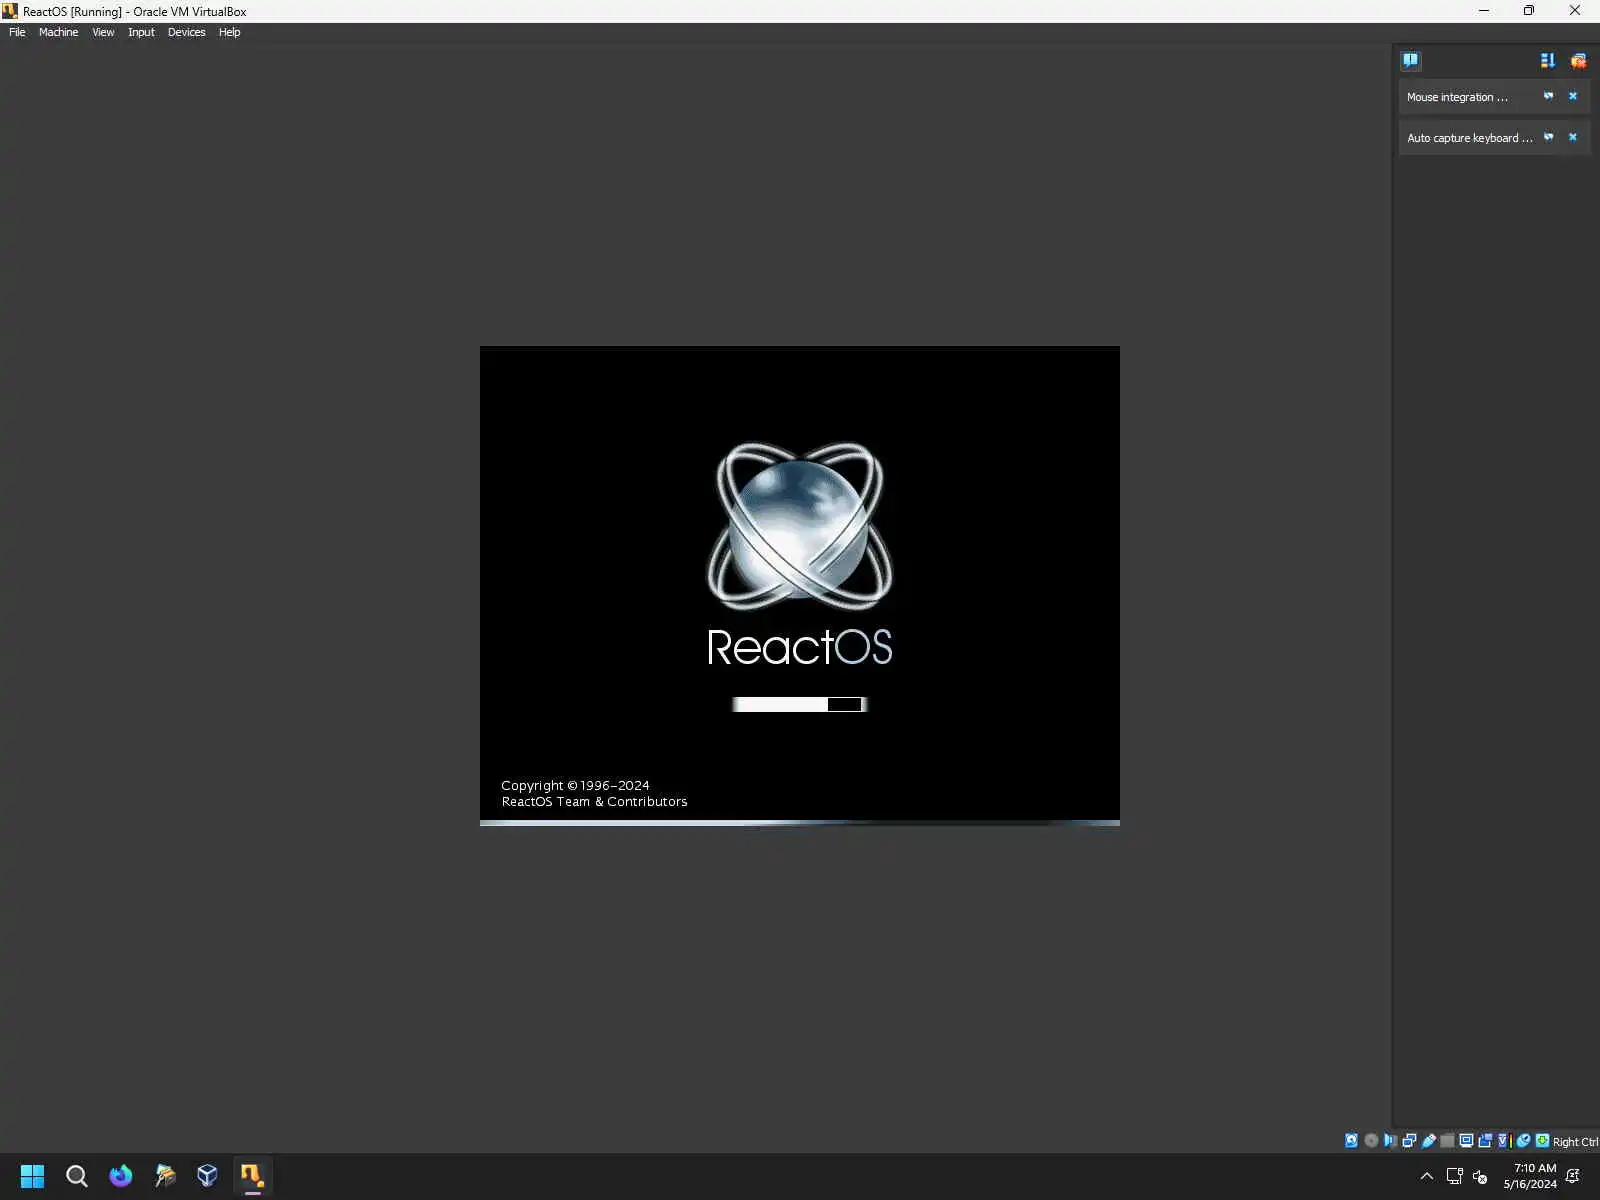The width and height of the screenshot is (1600, 1200).
Task: Open the network tray icon
Action: pyautogui.click(x=1455, y=1176)
